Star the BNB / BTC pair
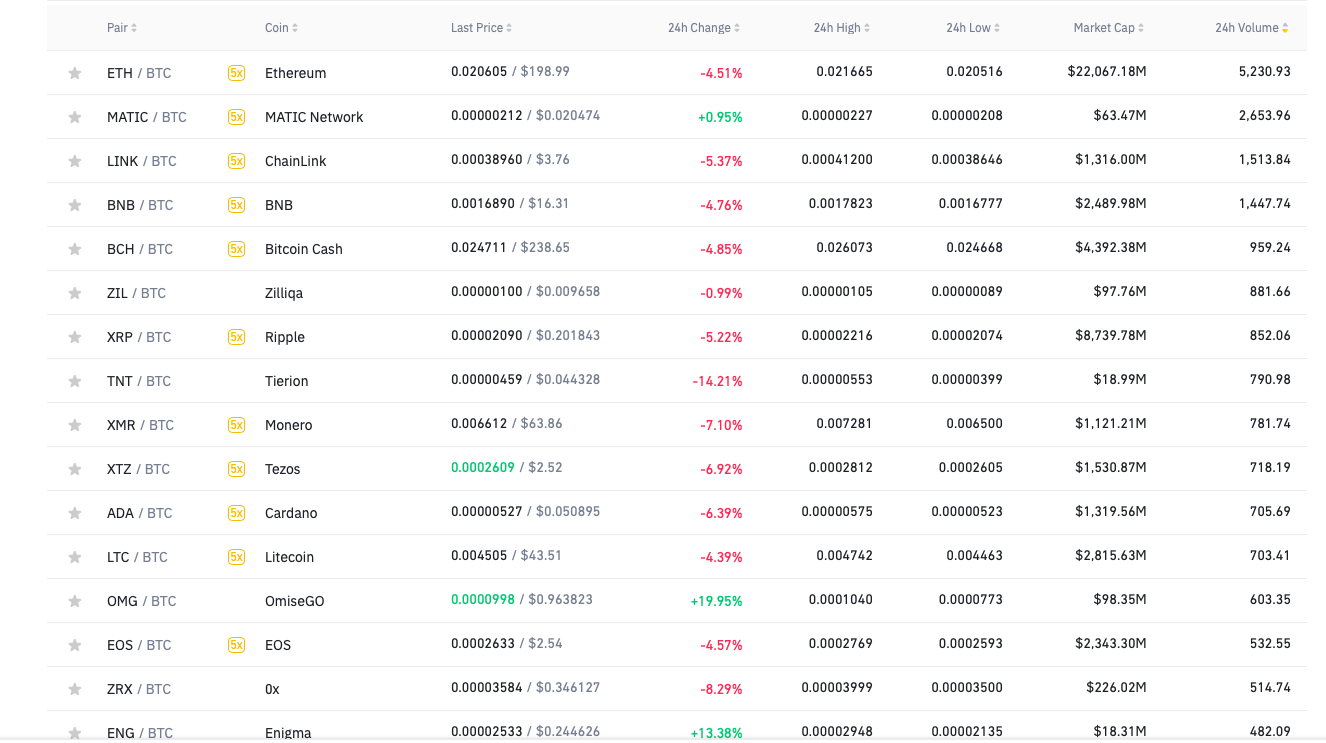The height and width of the screenshot is (743, 1326). (74, 205)
